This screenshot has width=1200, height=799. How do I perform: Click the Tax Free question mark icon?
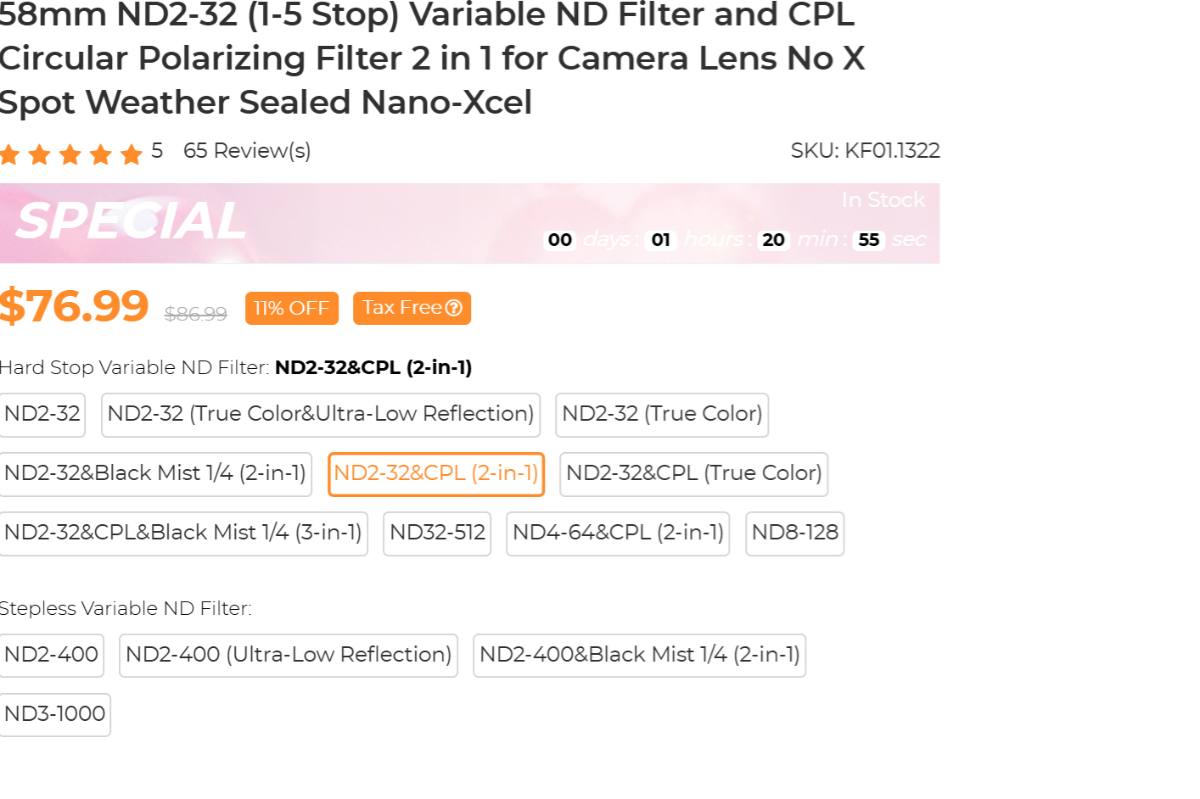(x=454, y=308)
